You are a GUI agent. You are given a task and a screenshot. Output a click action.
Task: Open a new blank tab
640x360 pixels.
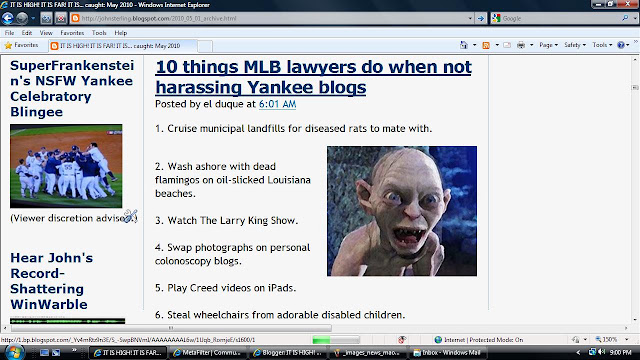pos(205,46)
